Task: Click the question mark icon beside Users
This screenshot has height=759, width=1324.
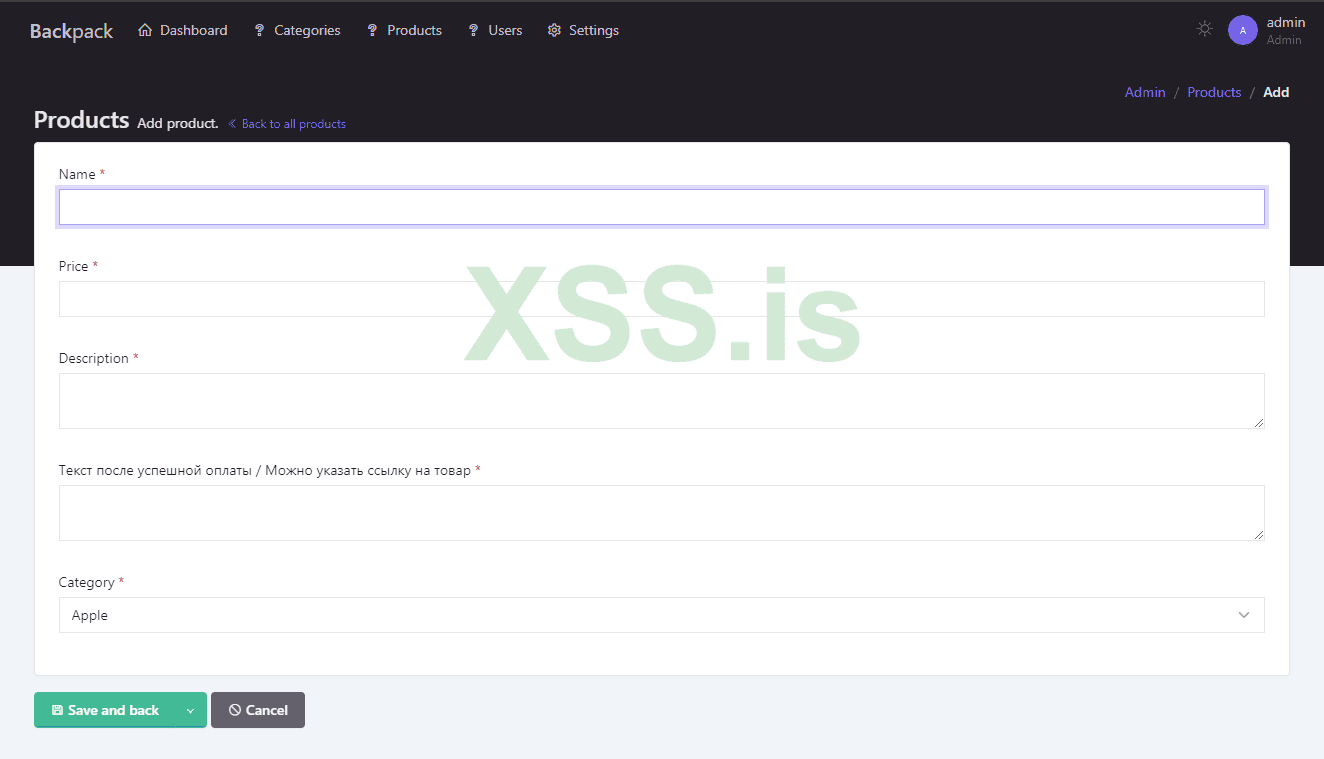Action: [x=473, y=30]
